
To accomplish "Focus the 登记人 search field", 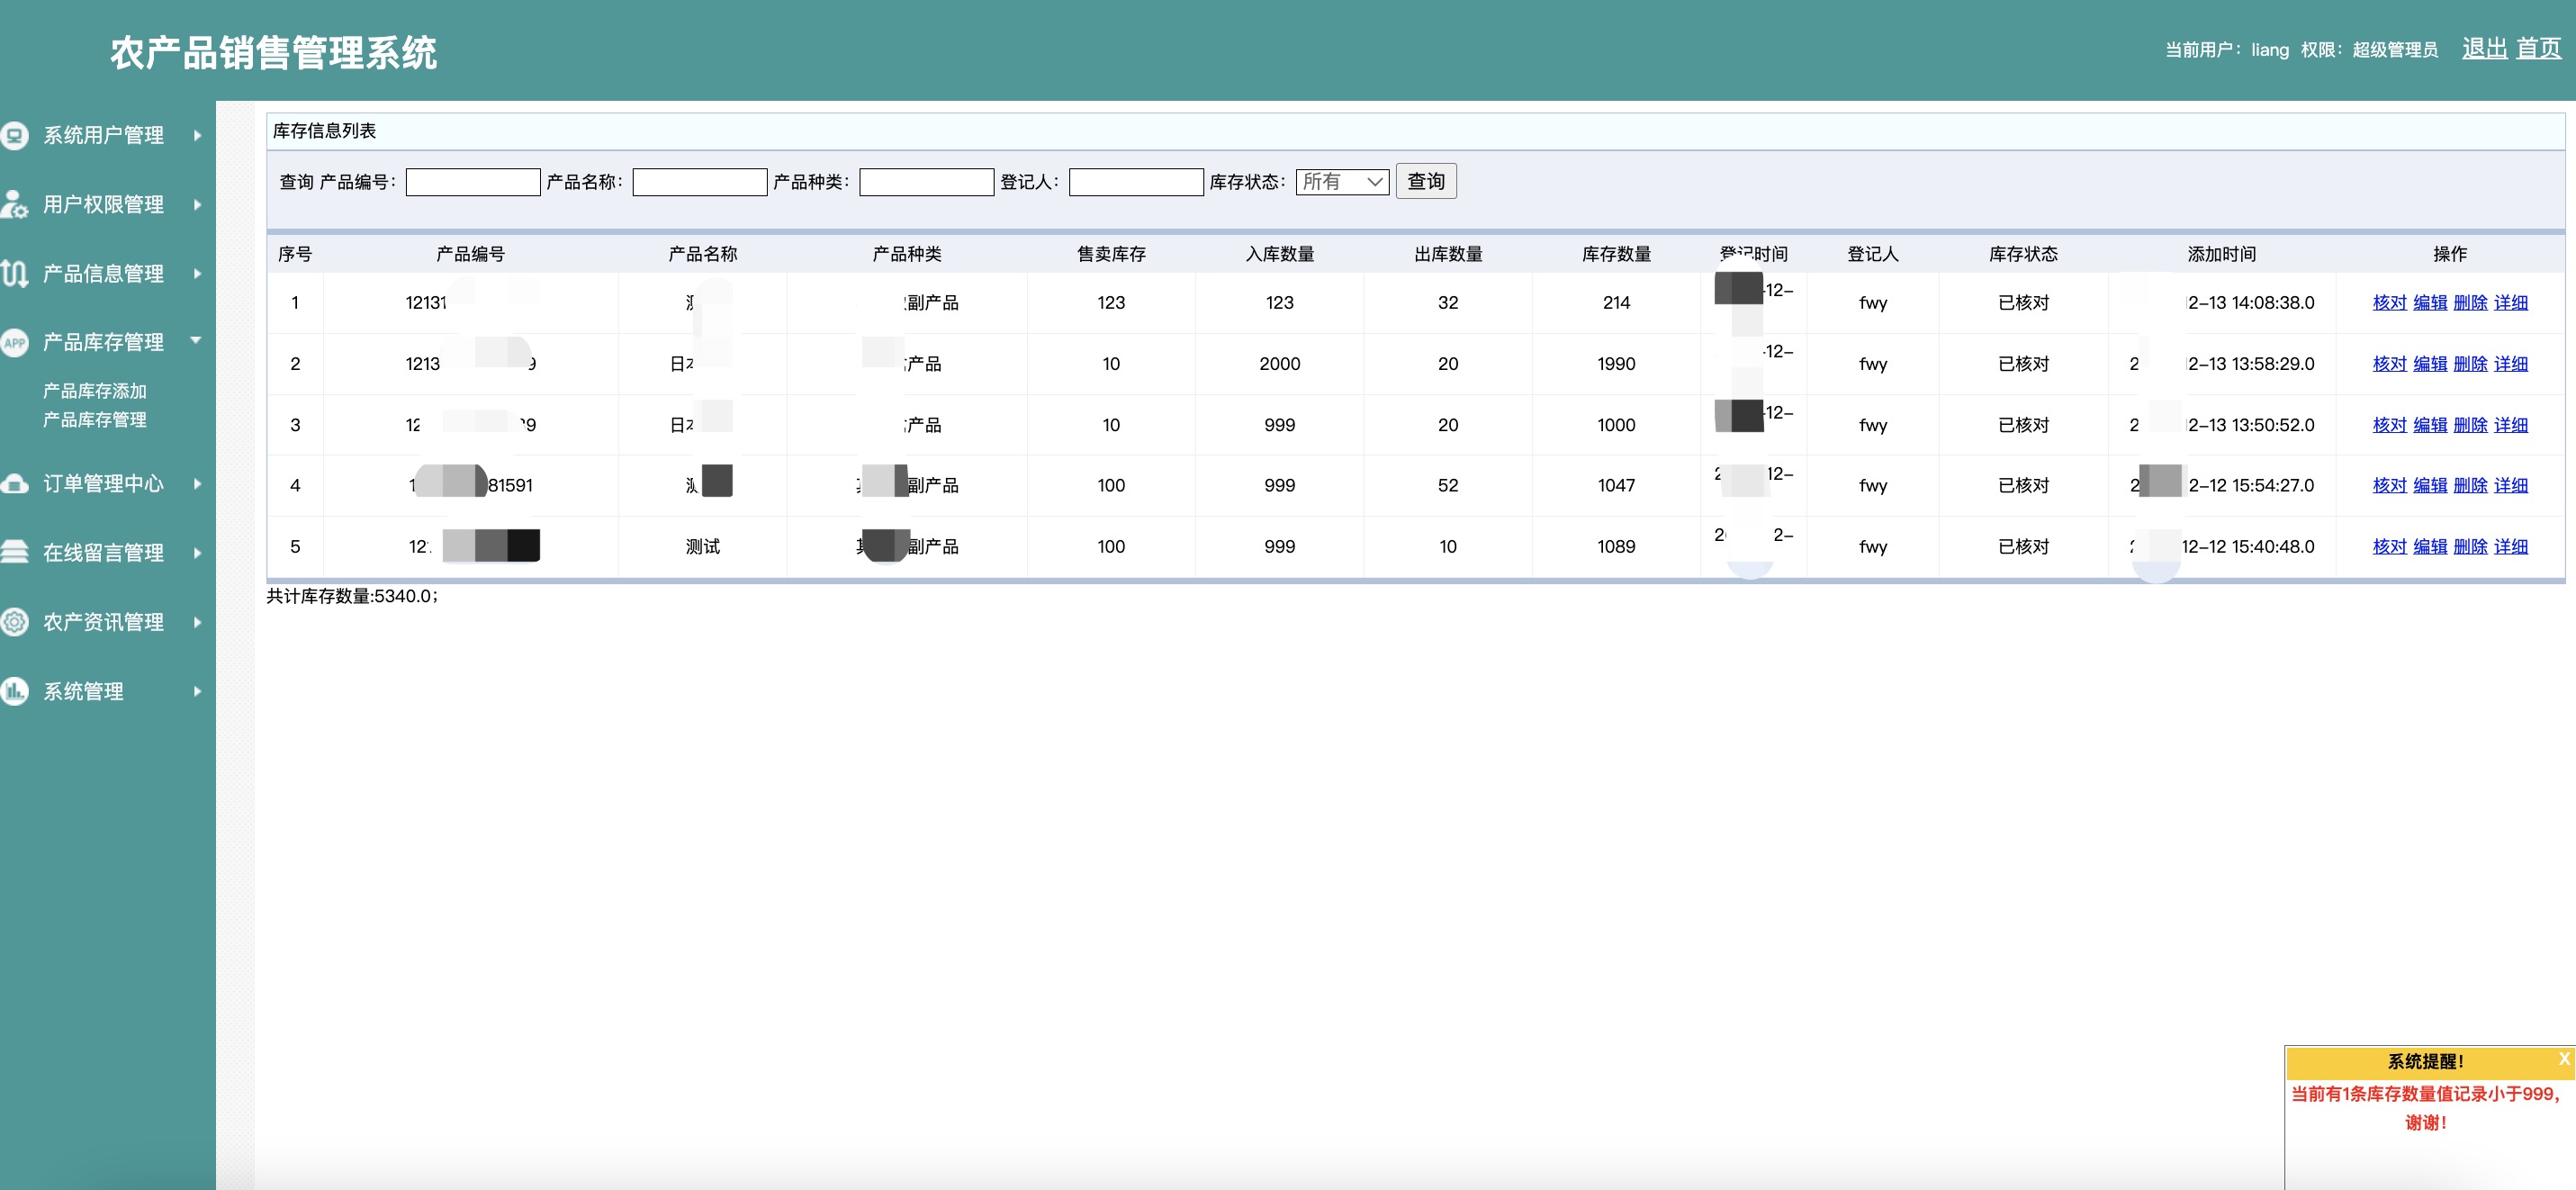I will coord(1136,182).
